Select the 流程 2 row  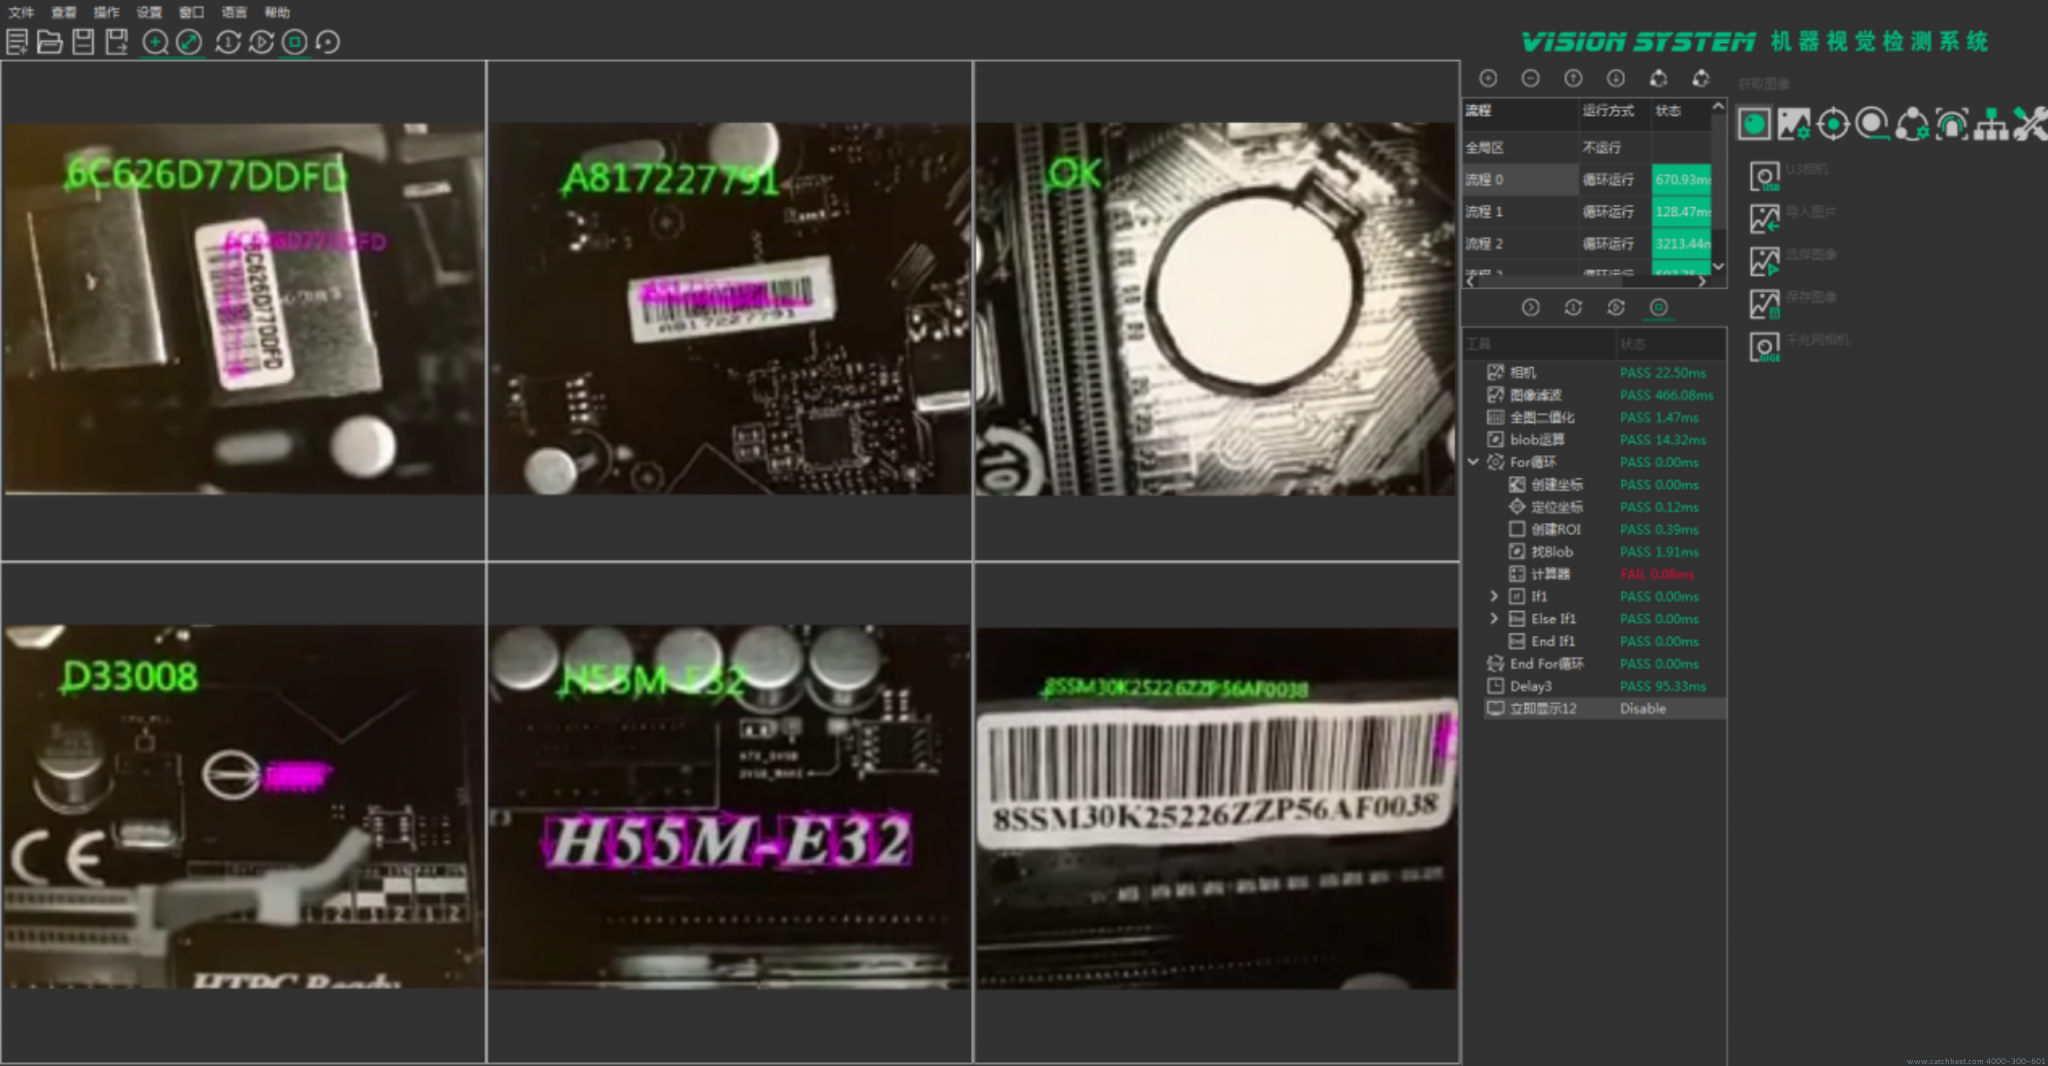[x=1587, y=244]
